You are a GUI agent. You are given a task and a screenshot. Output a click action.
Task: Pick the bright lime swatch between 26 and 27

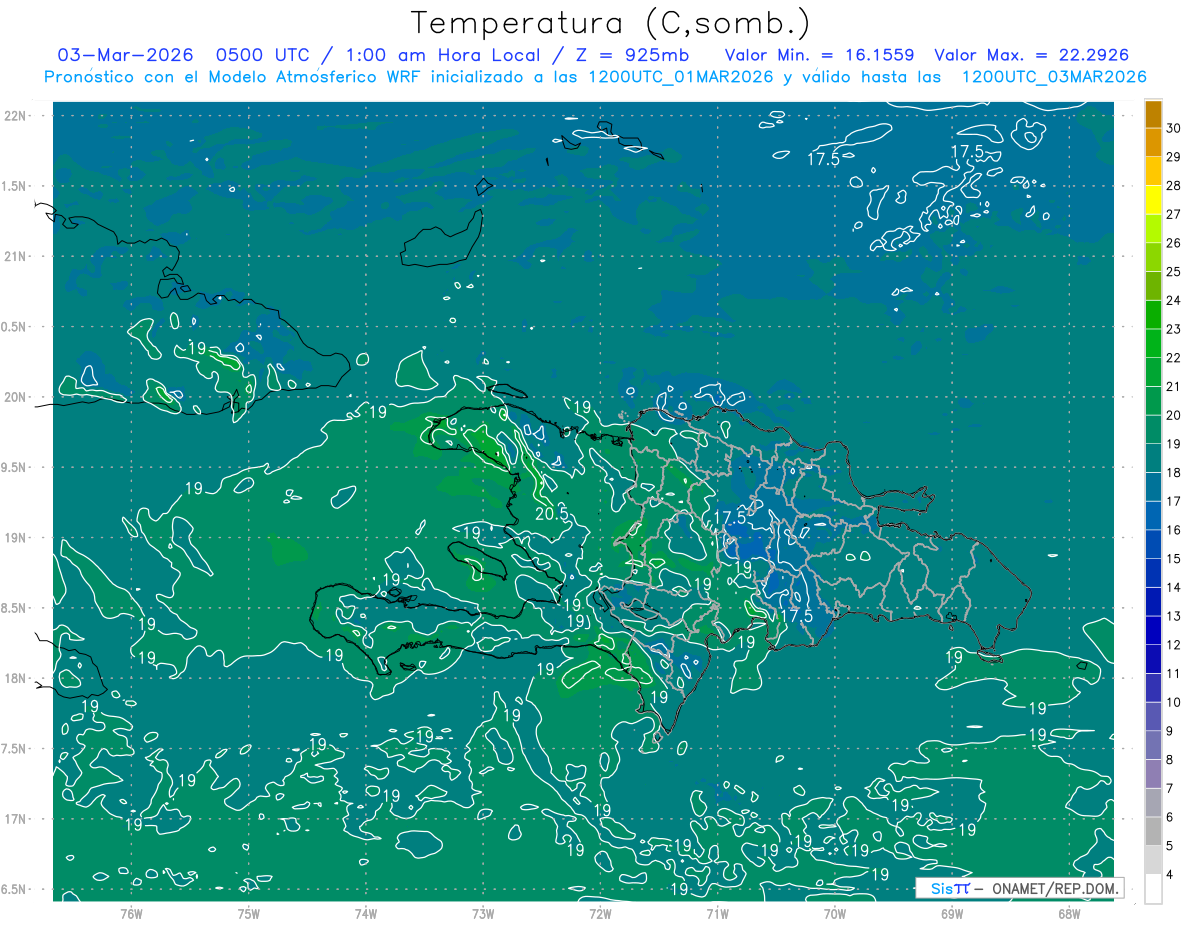[x=1153, y=228]
